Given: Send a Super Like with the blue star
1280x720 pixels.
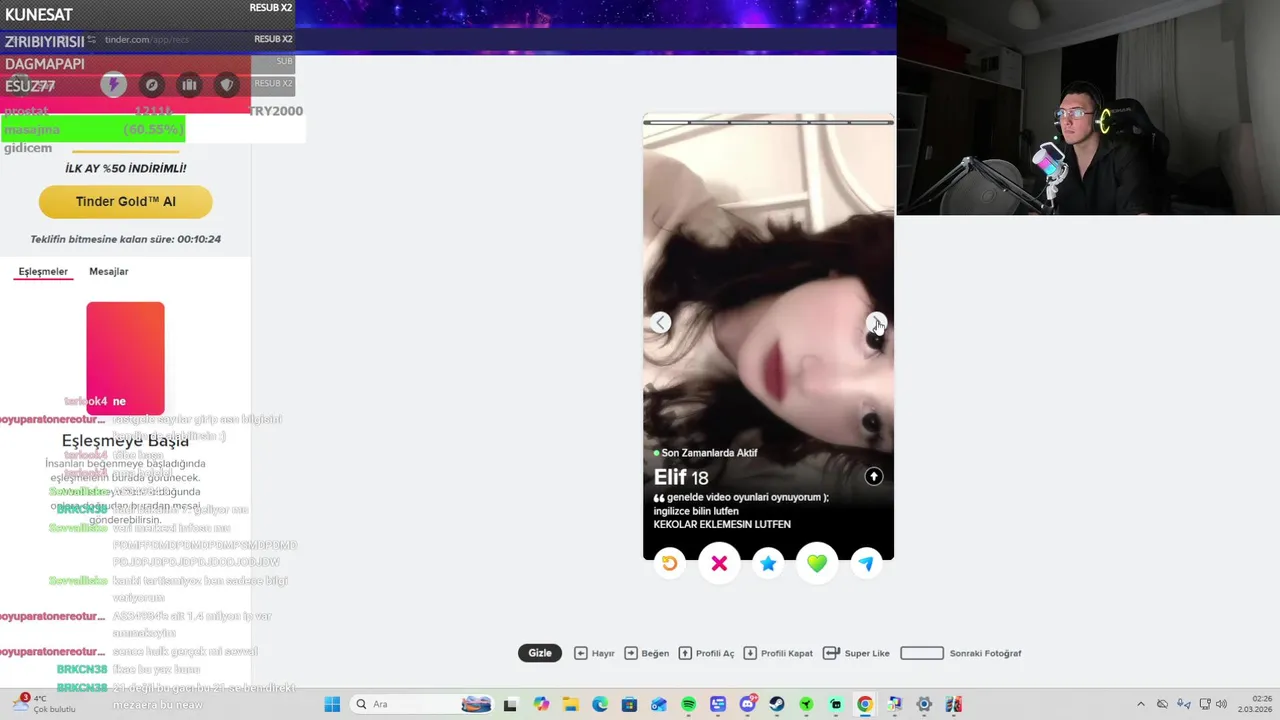Looking at the screenshot, I should click(768, 563).
